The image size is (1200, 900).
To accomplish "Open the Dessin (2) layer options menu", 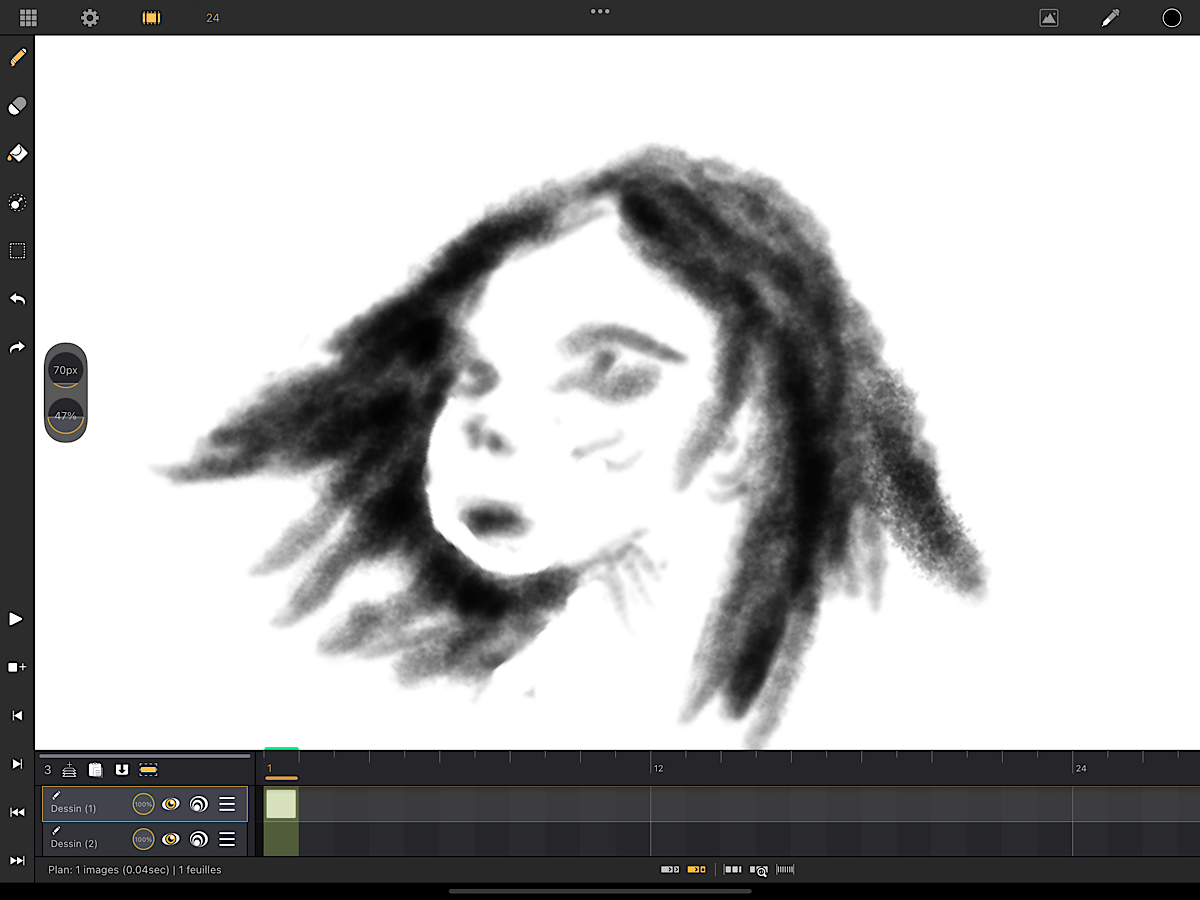I will pyautogui.click(x=227, y=839).
